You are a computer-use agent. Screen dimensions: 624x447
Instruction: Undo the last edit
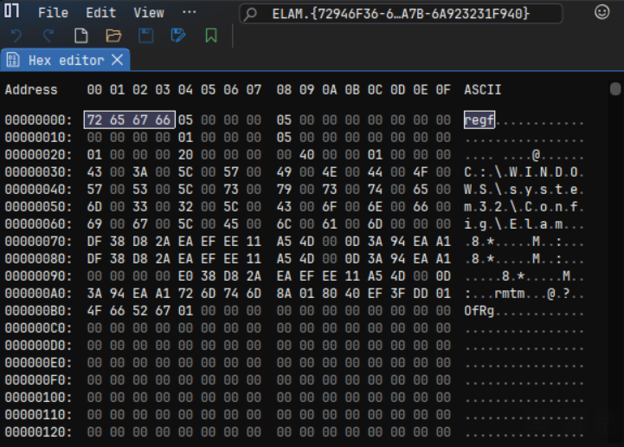(16, 36)
